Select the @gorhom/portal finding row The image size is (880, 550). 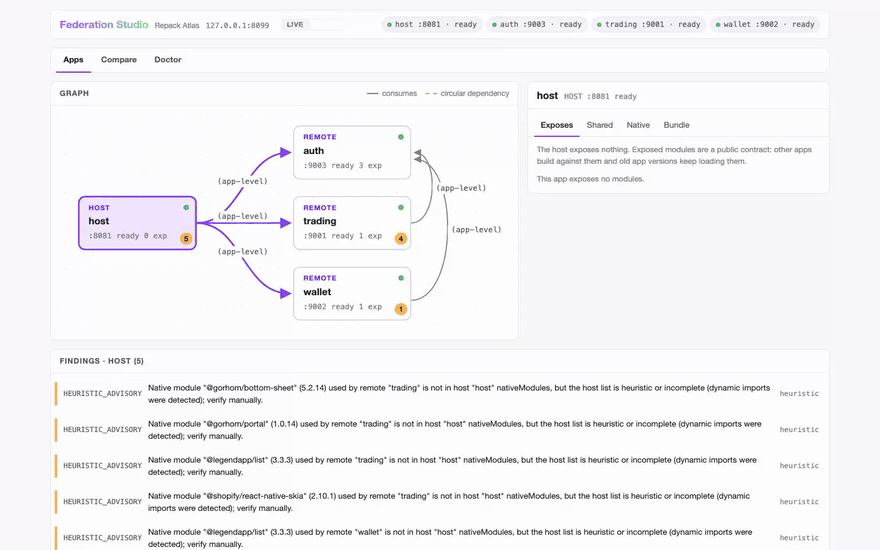[x=441, y=430]
